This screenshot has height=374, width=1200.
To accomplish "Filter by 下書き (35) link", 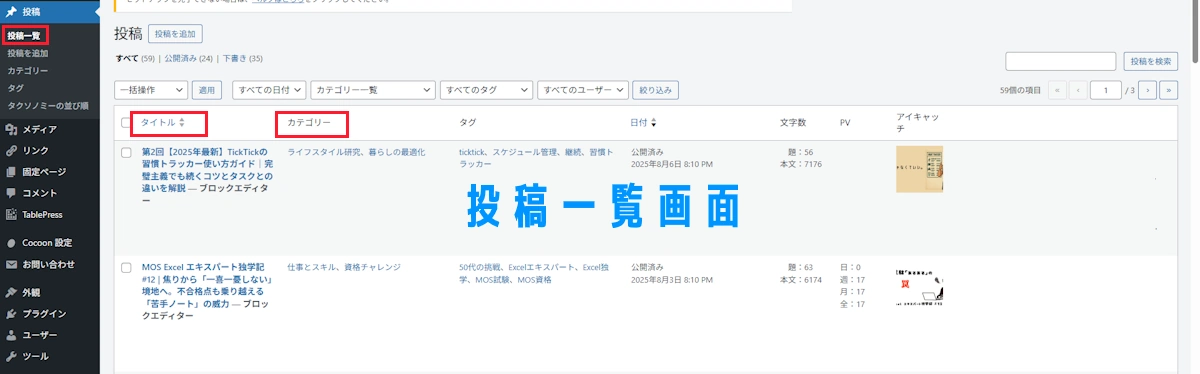I will 242,59.
